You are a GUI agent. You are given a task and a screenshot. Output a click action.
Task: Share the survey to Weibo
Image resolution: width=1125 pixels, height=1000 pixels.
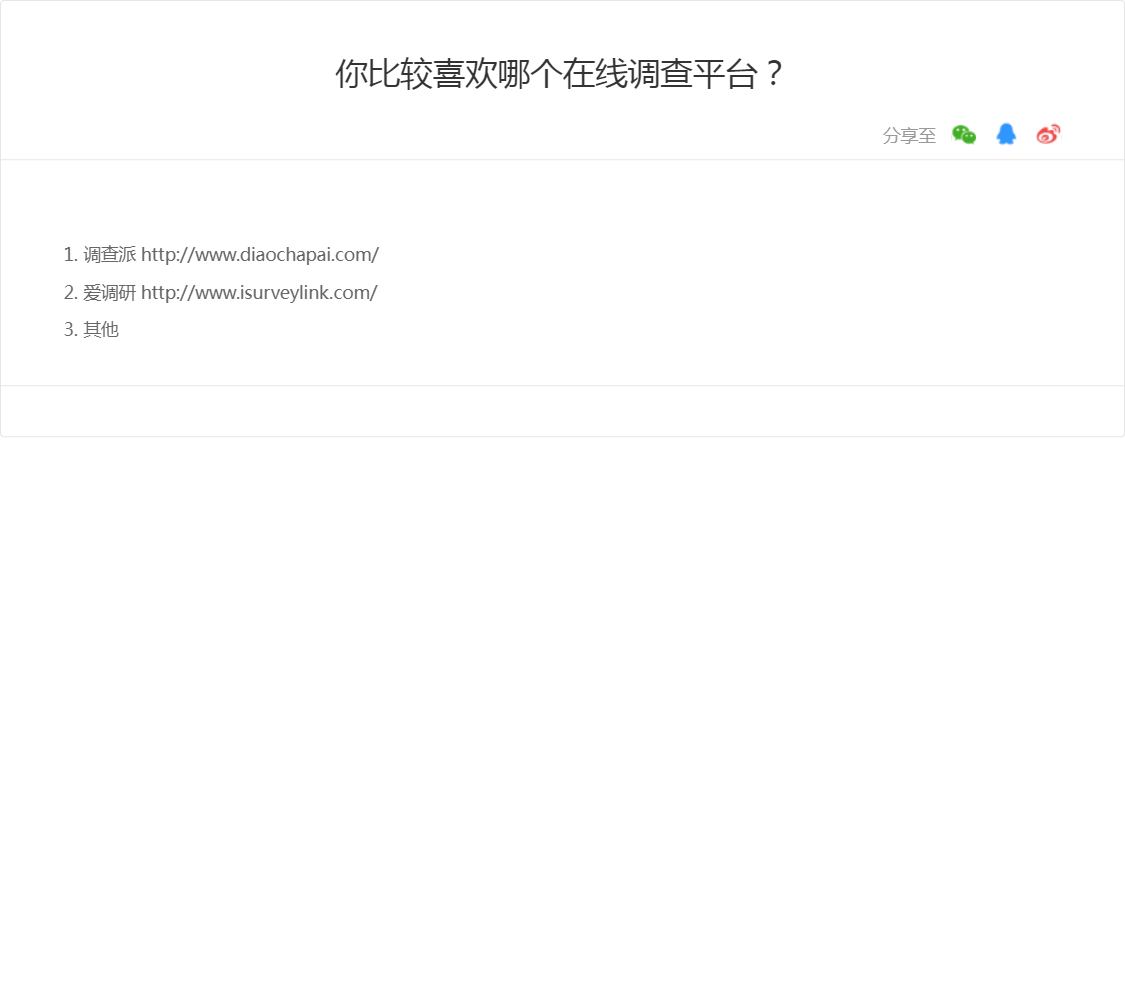click(x=1048, y=134)
